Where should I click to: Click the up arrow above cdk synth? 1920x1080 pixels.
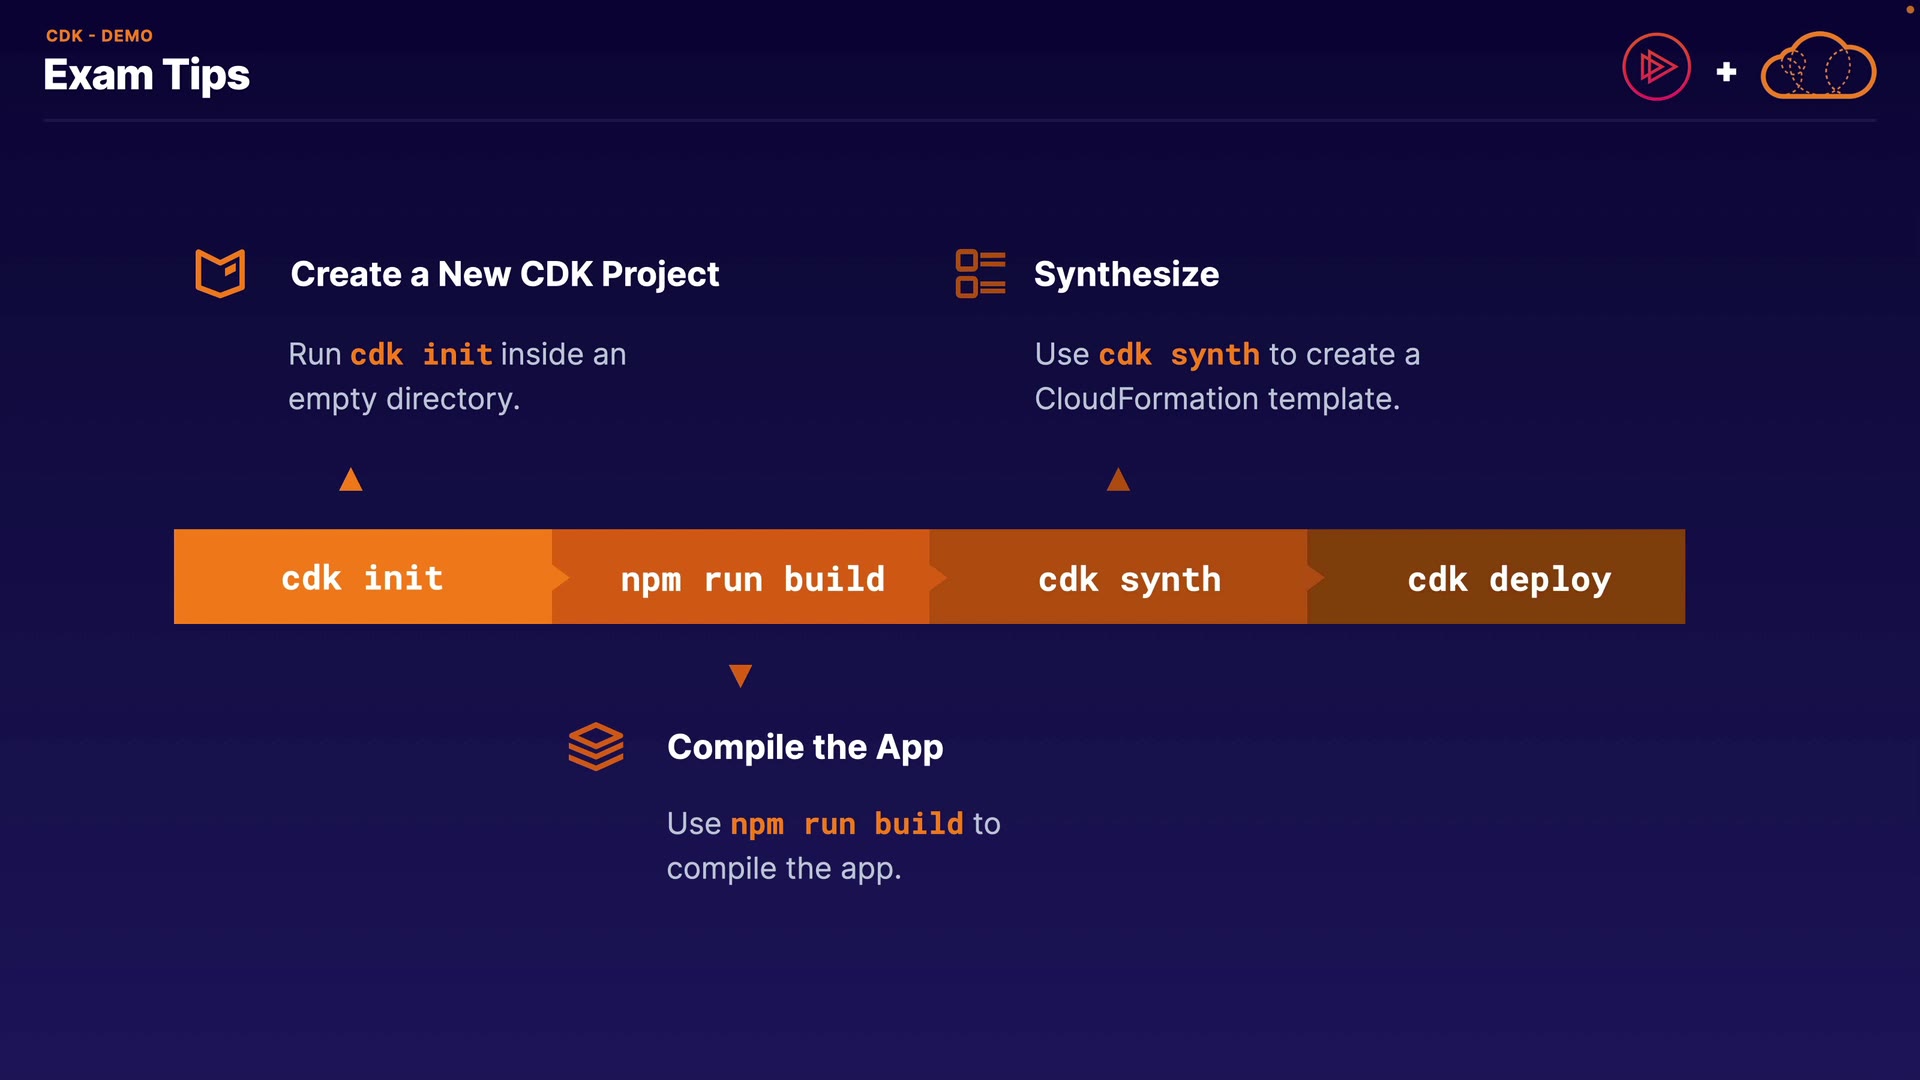[1118, 481]
